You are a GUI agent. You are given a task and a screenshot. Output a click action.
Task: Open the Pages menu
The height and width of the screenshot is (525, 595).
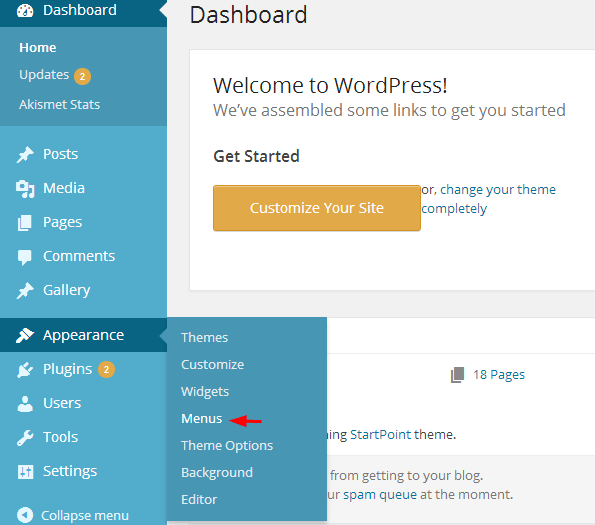click(83, 222)
